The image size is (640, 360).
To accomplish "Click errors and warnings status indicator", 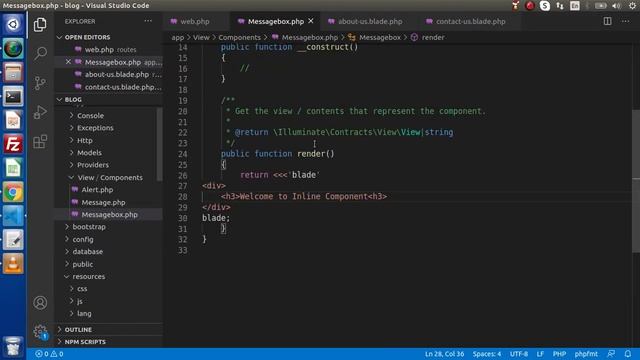I will [49, 354].
